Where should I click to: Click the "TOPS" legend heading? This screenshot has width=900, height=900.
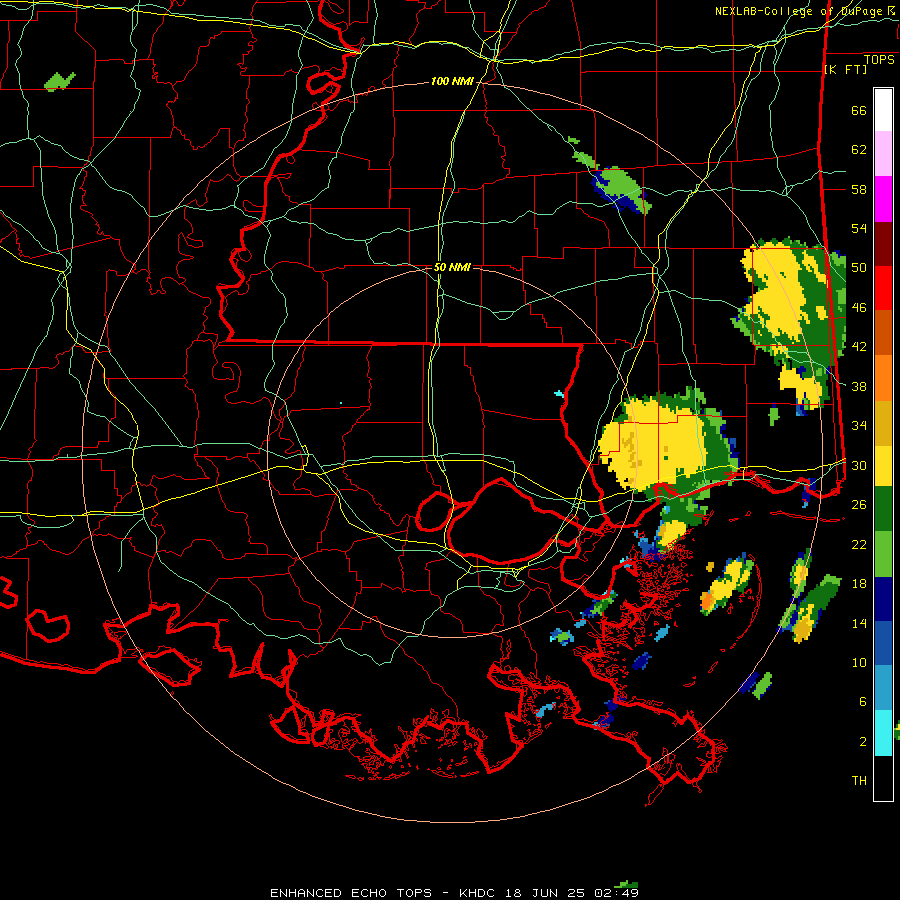(x=879, y=60)
